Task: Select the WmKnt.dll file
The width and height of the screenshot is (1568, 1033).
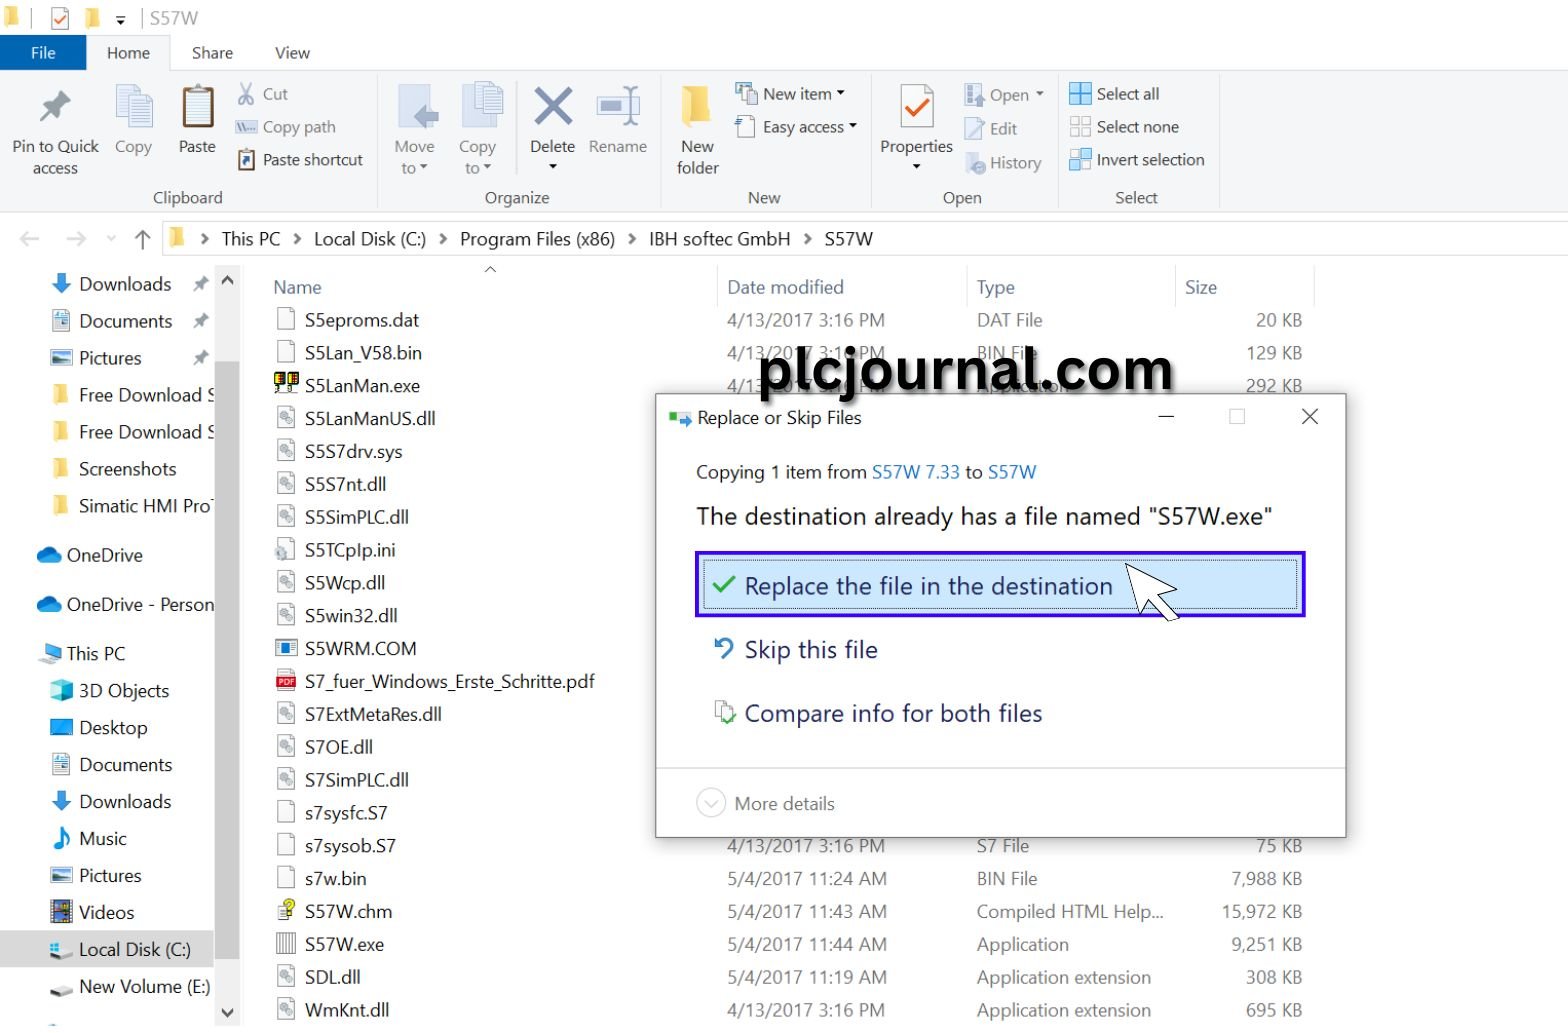Action: coord(346,1010)
